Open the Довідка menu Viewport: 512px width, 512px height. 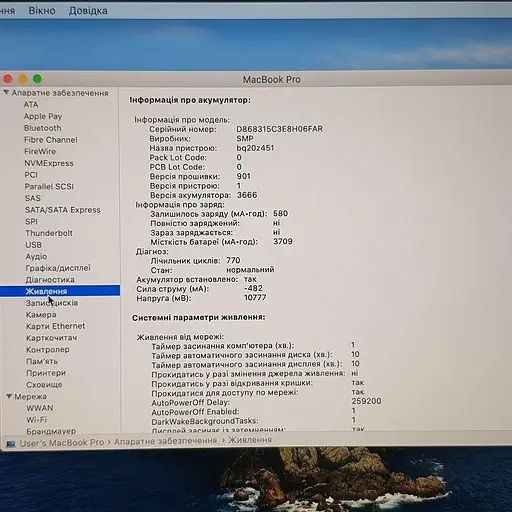(88, 11)
